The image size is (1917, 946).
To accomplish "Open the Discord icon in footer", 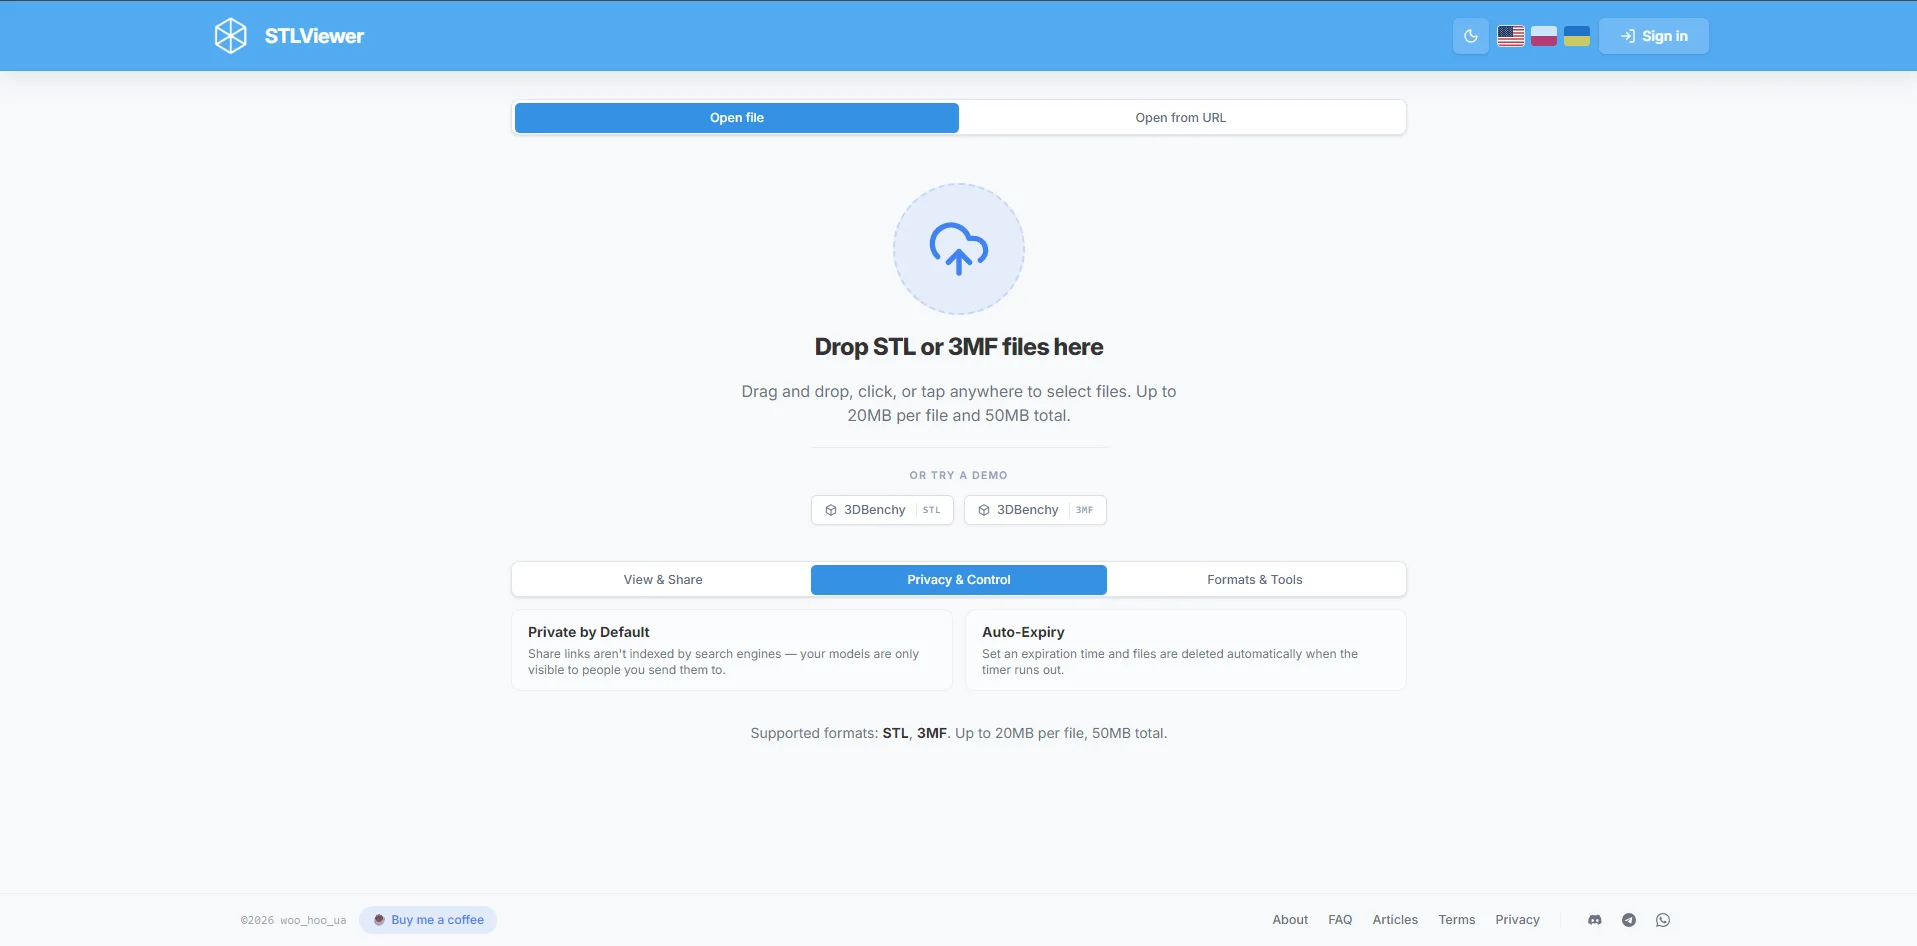I will [x=1595, y=920].
